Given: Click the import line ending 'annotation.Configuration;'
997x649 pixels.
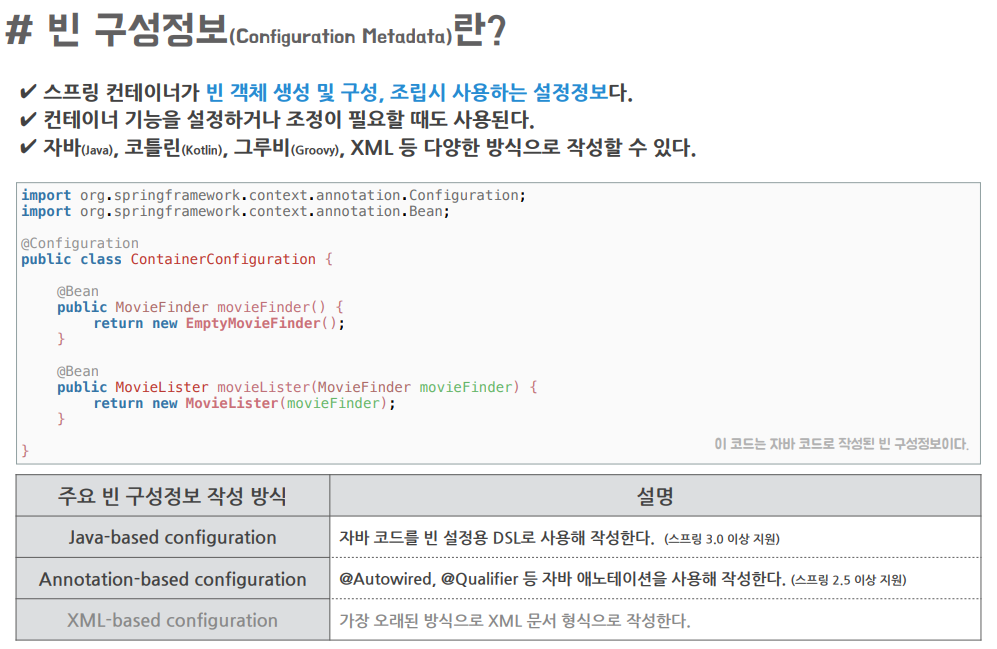Looking at the screenshot, I should click(x=273, y=195).
